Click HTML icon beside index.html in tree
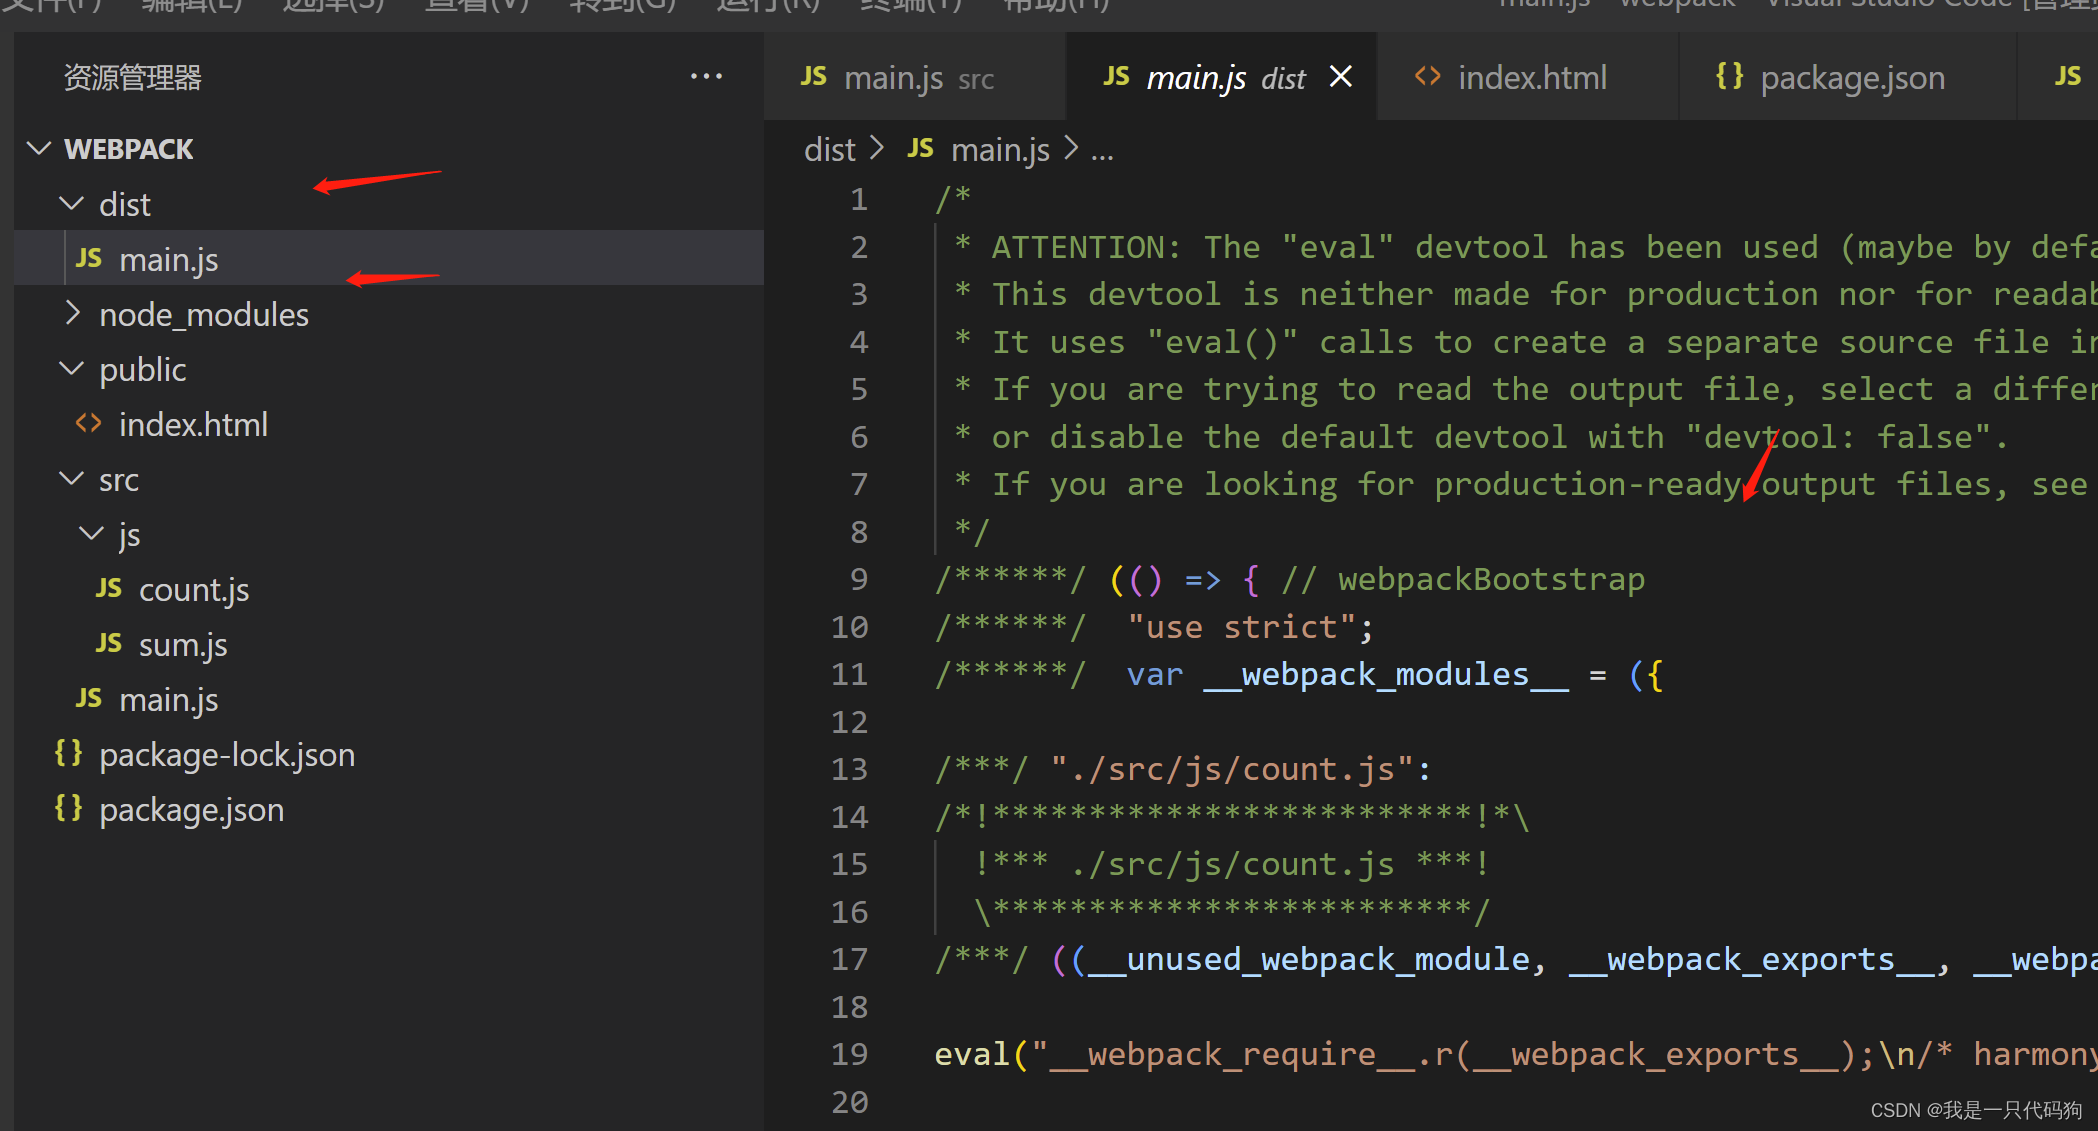The height and width of the screenshot is (1131, 2098). click(88, 424)
